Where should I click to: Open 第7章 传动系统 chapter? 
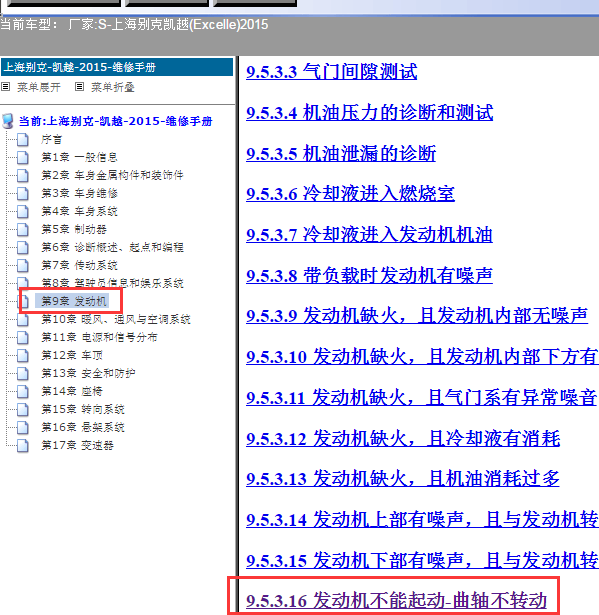[x=79, y=266]
